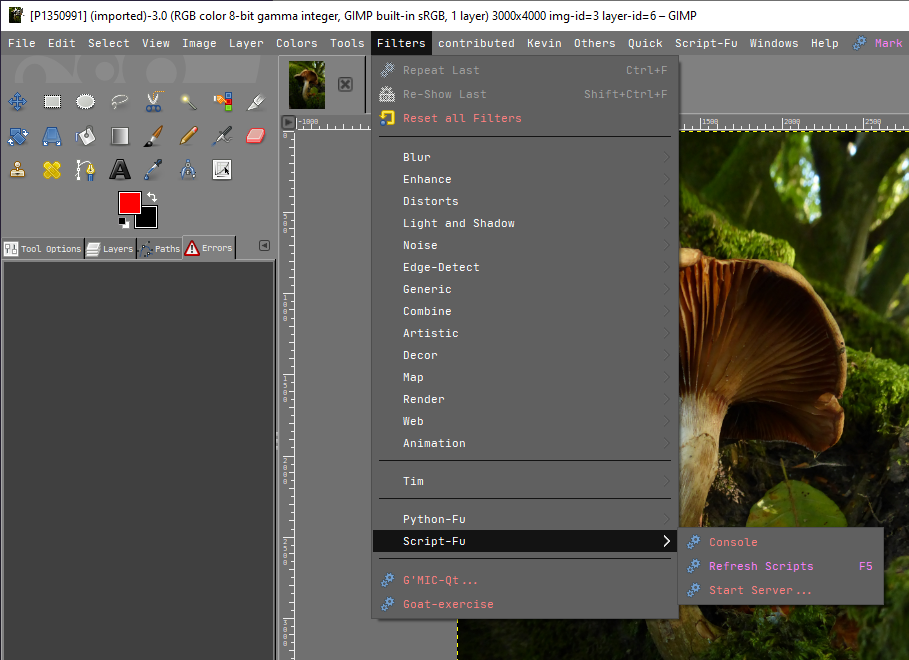909x660 pixels.
Task: Swap foreground and background colors
Action: tap(152, 197)
